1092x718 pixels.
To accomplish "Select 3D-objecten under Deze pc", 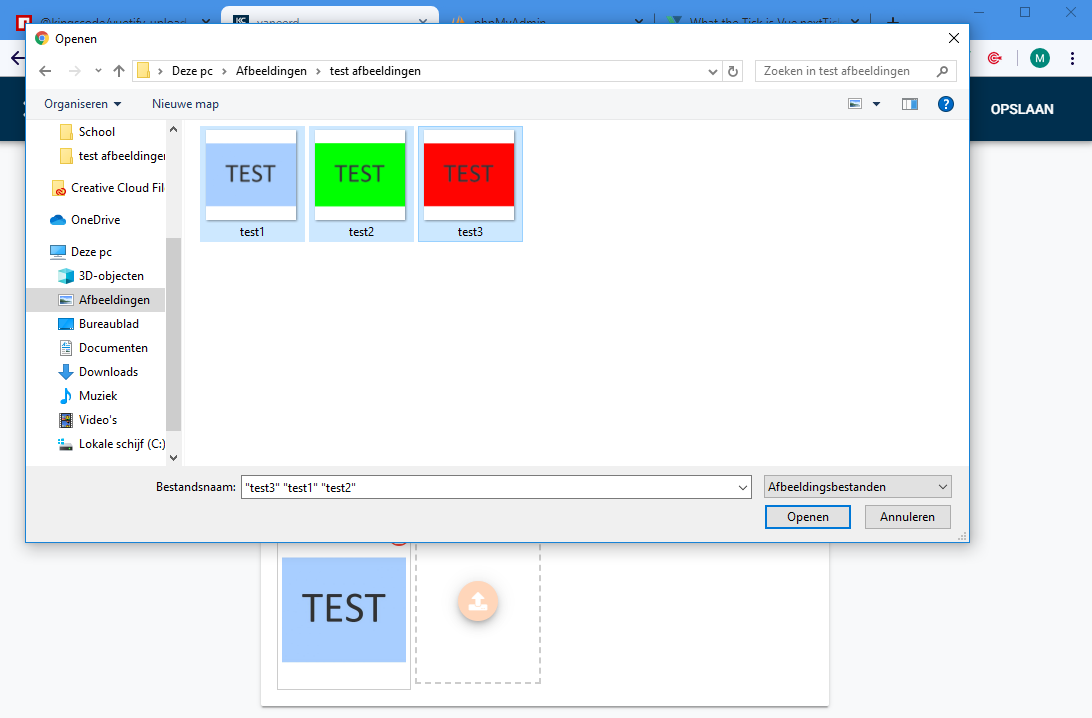I will [108, 275].
